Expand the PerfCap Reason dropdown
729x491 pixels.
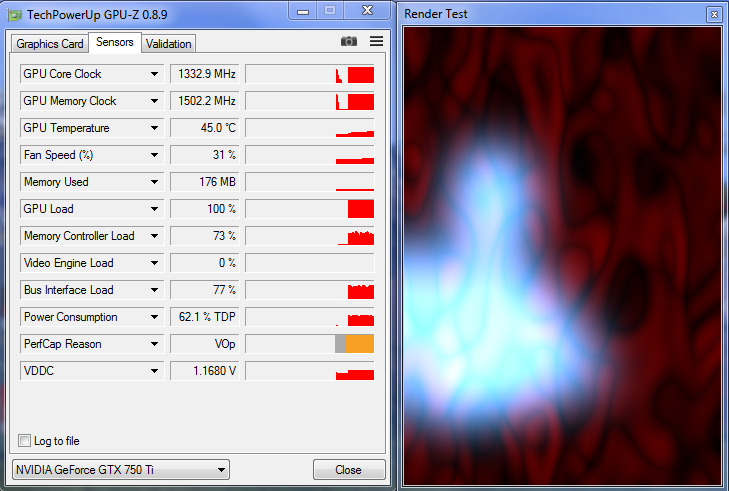pyautogui.click(x=154, y=344)
